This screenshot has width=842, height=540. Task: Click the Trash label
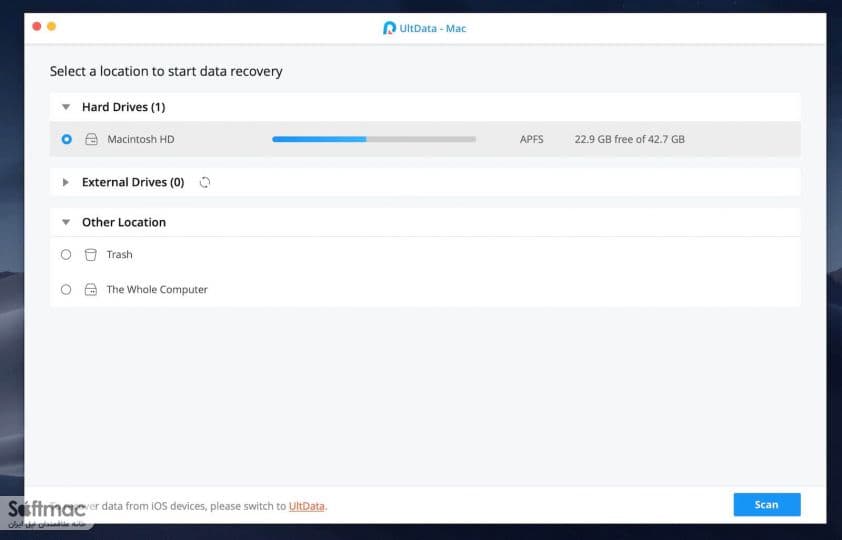tap(119, 254)
